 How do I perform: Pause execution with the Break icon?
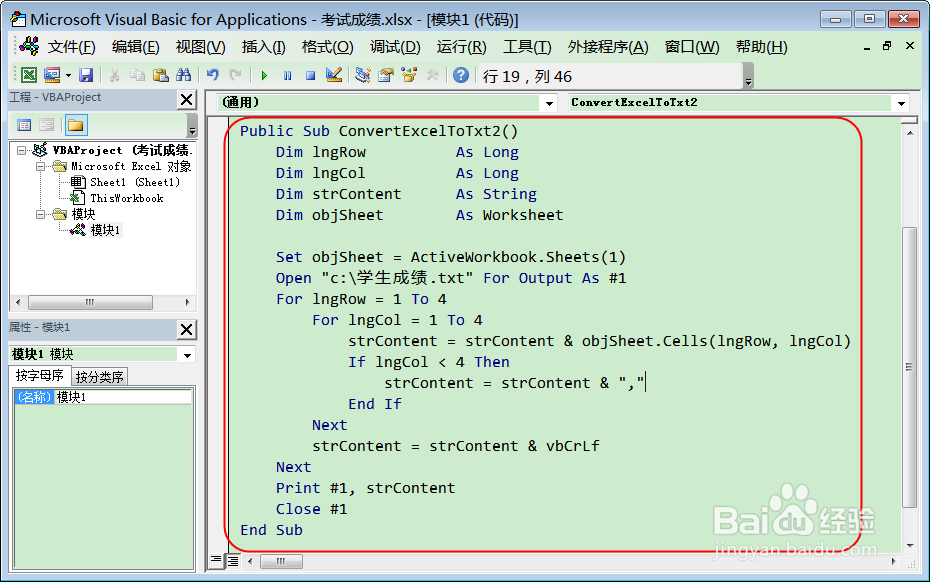pos(288,74)
